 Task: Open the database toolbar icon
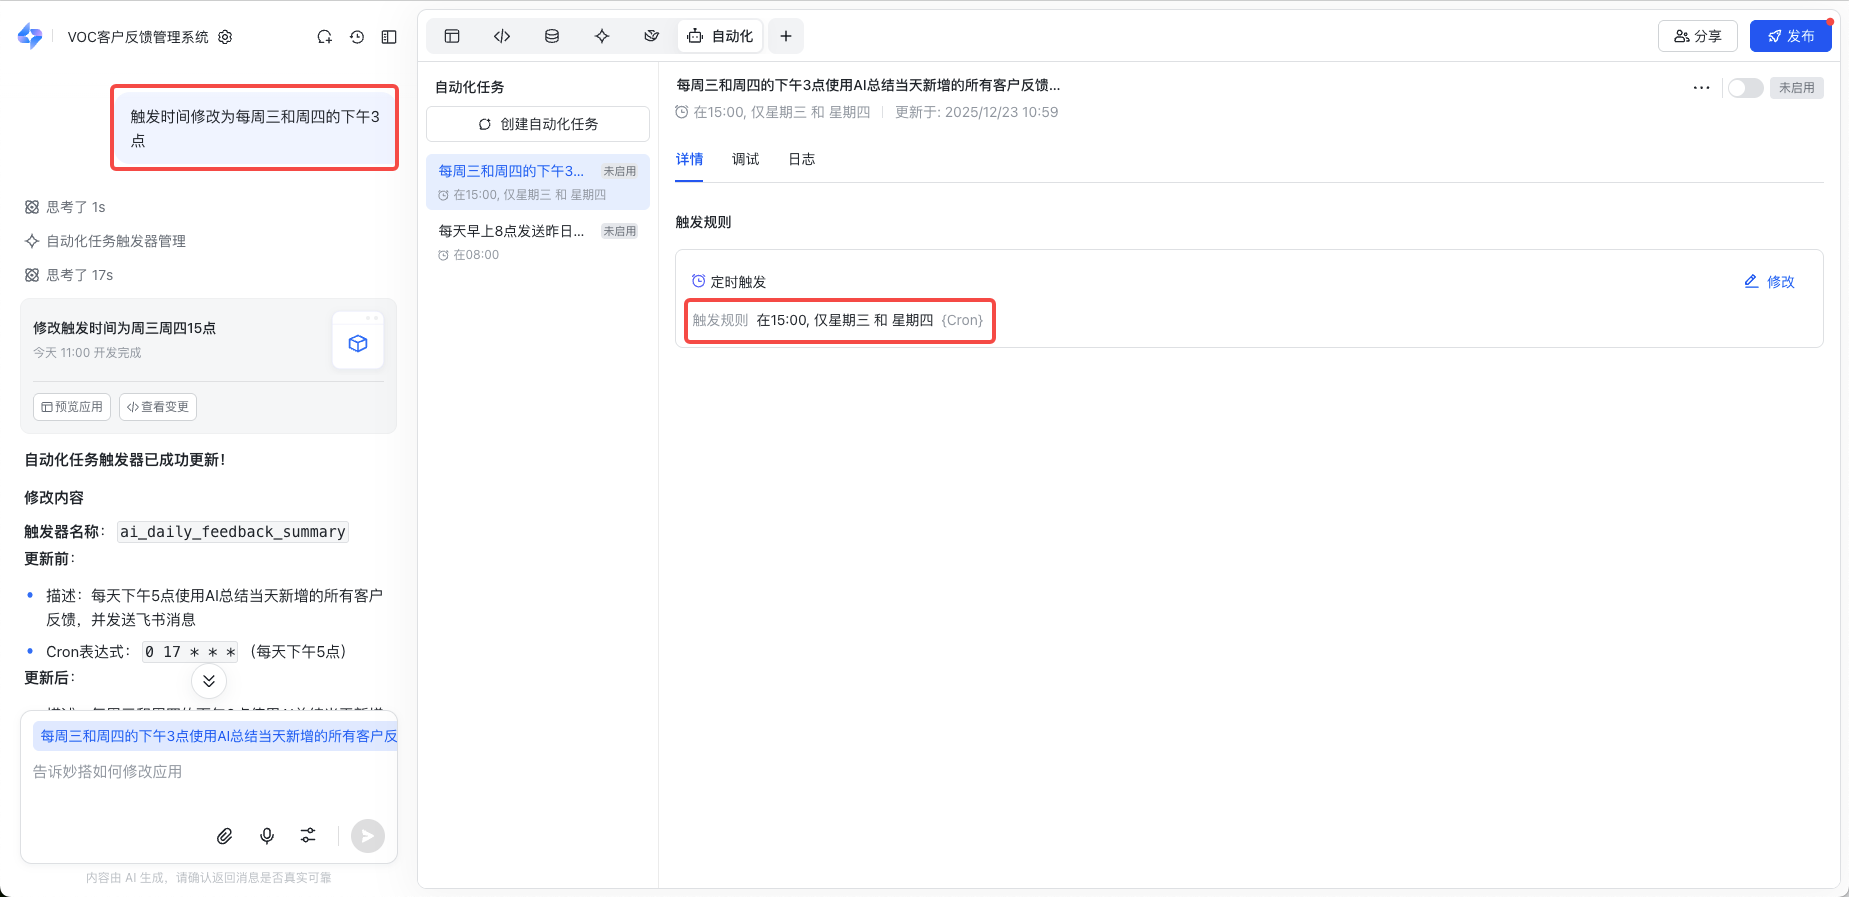tap(552, 36)
